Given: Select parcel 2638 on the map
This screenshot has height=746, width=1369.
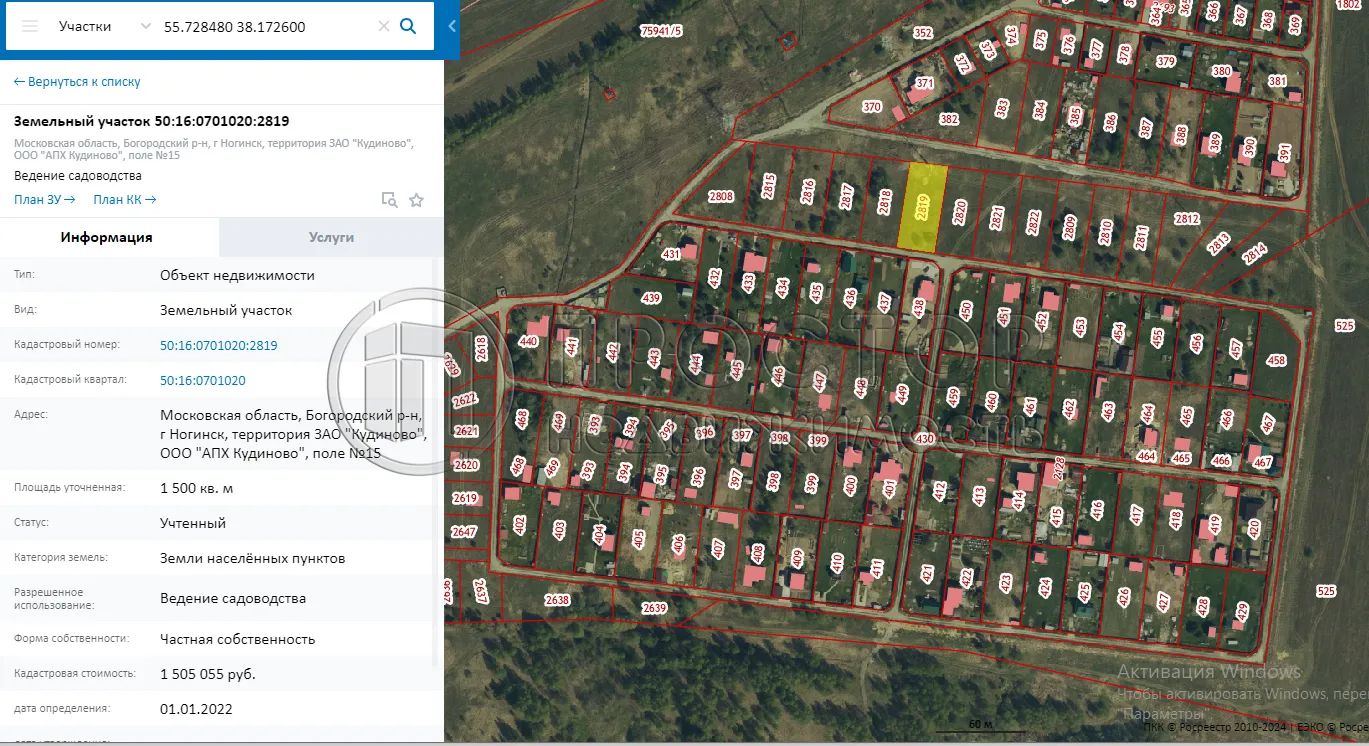Looking at the screenshot, I should pyautogui.click(x=557, y=601).
